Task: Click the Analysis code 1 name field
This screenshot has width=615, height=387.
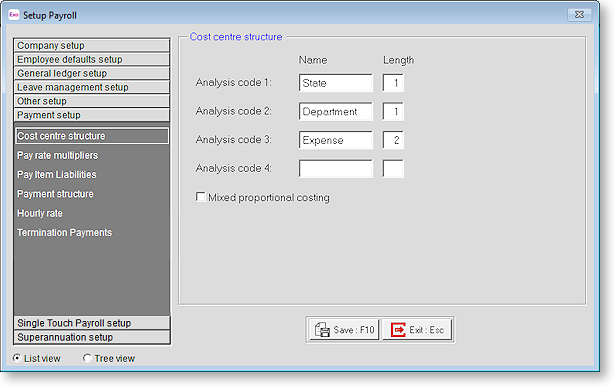Action: pyautogui.click(x=336, y=83)
